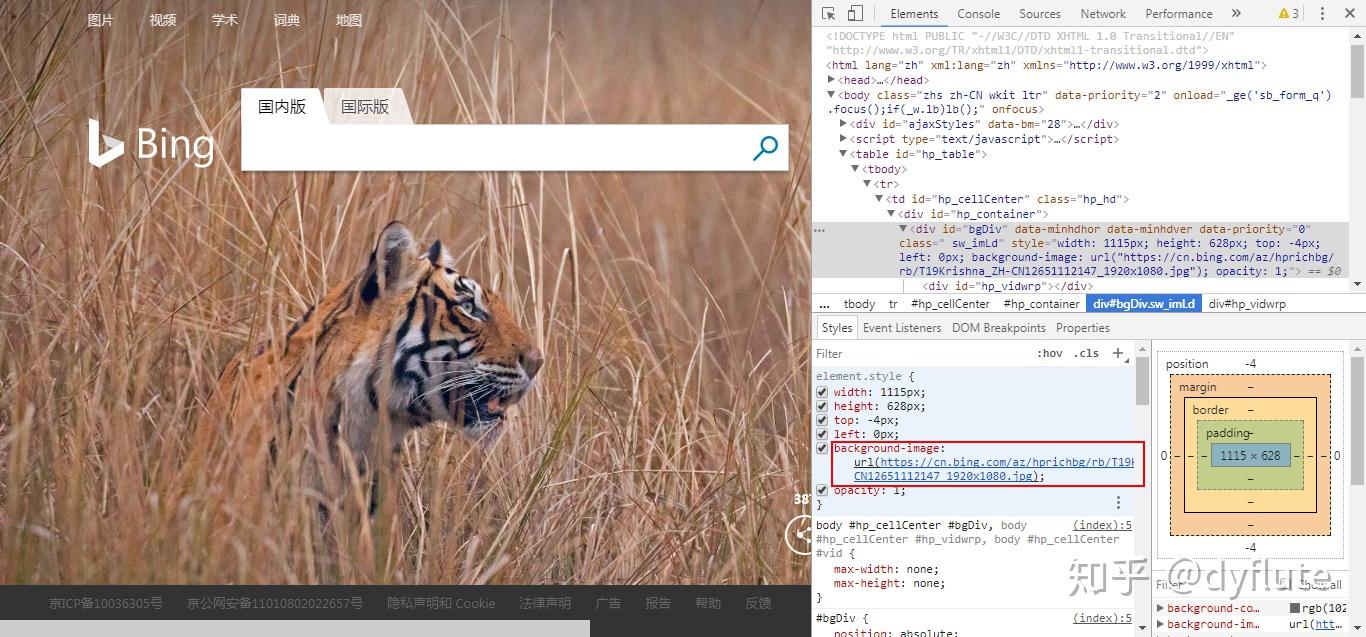The image size is (1366, 637).
Task: Open 学术 link in Bing header
Action: click(x=225, y=20)
